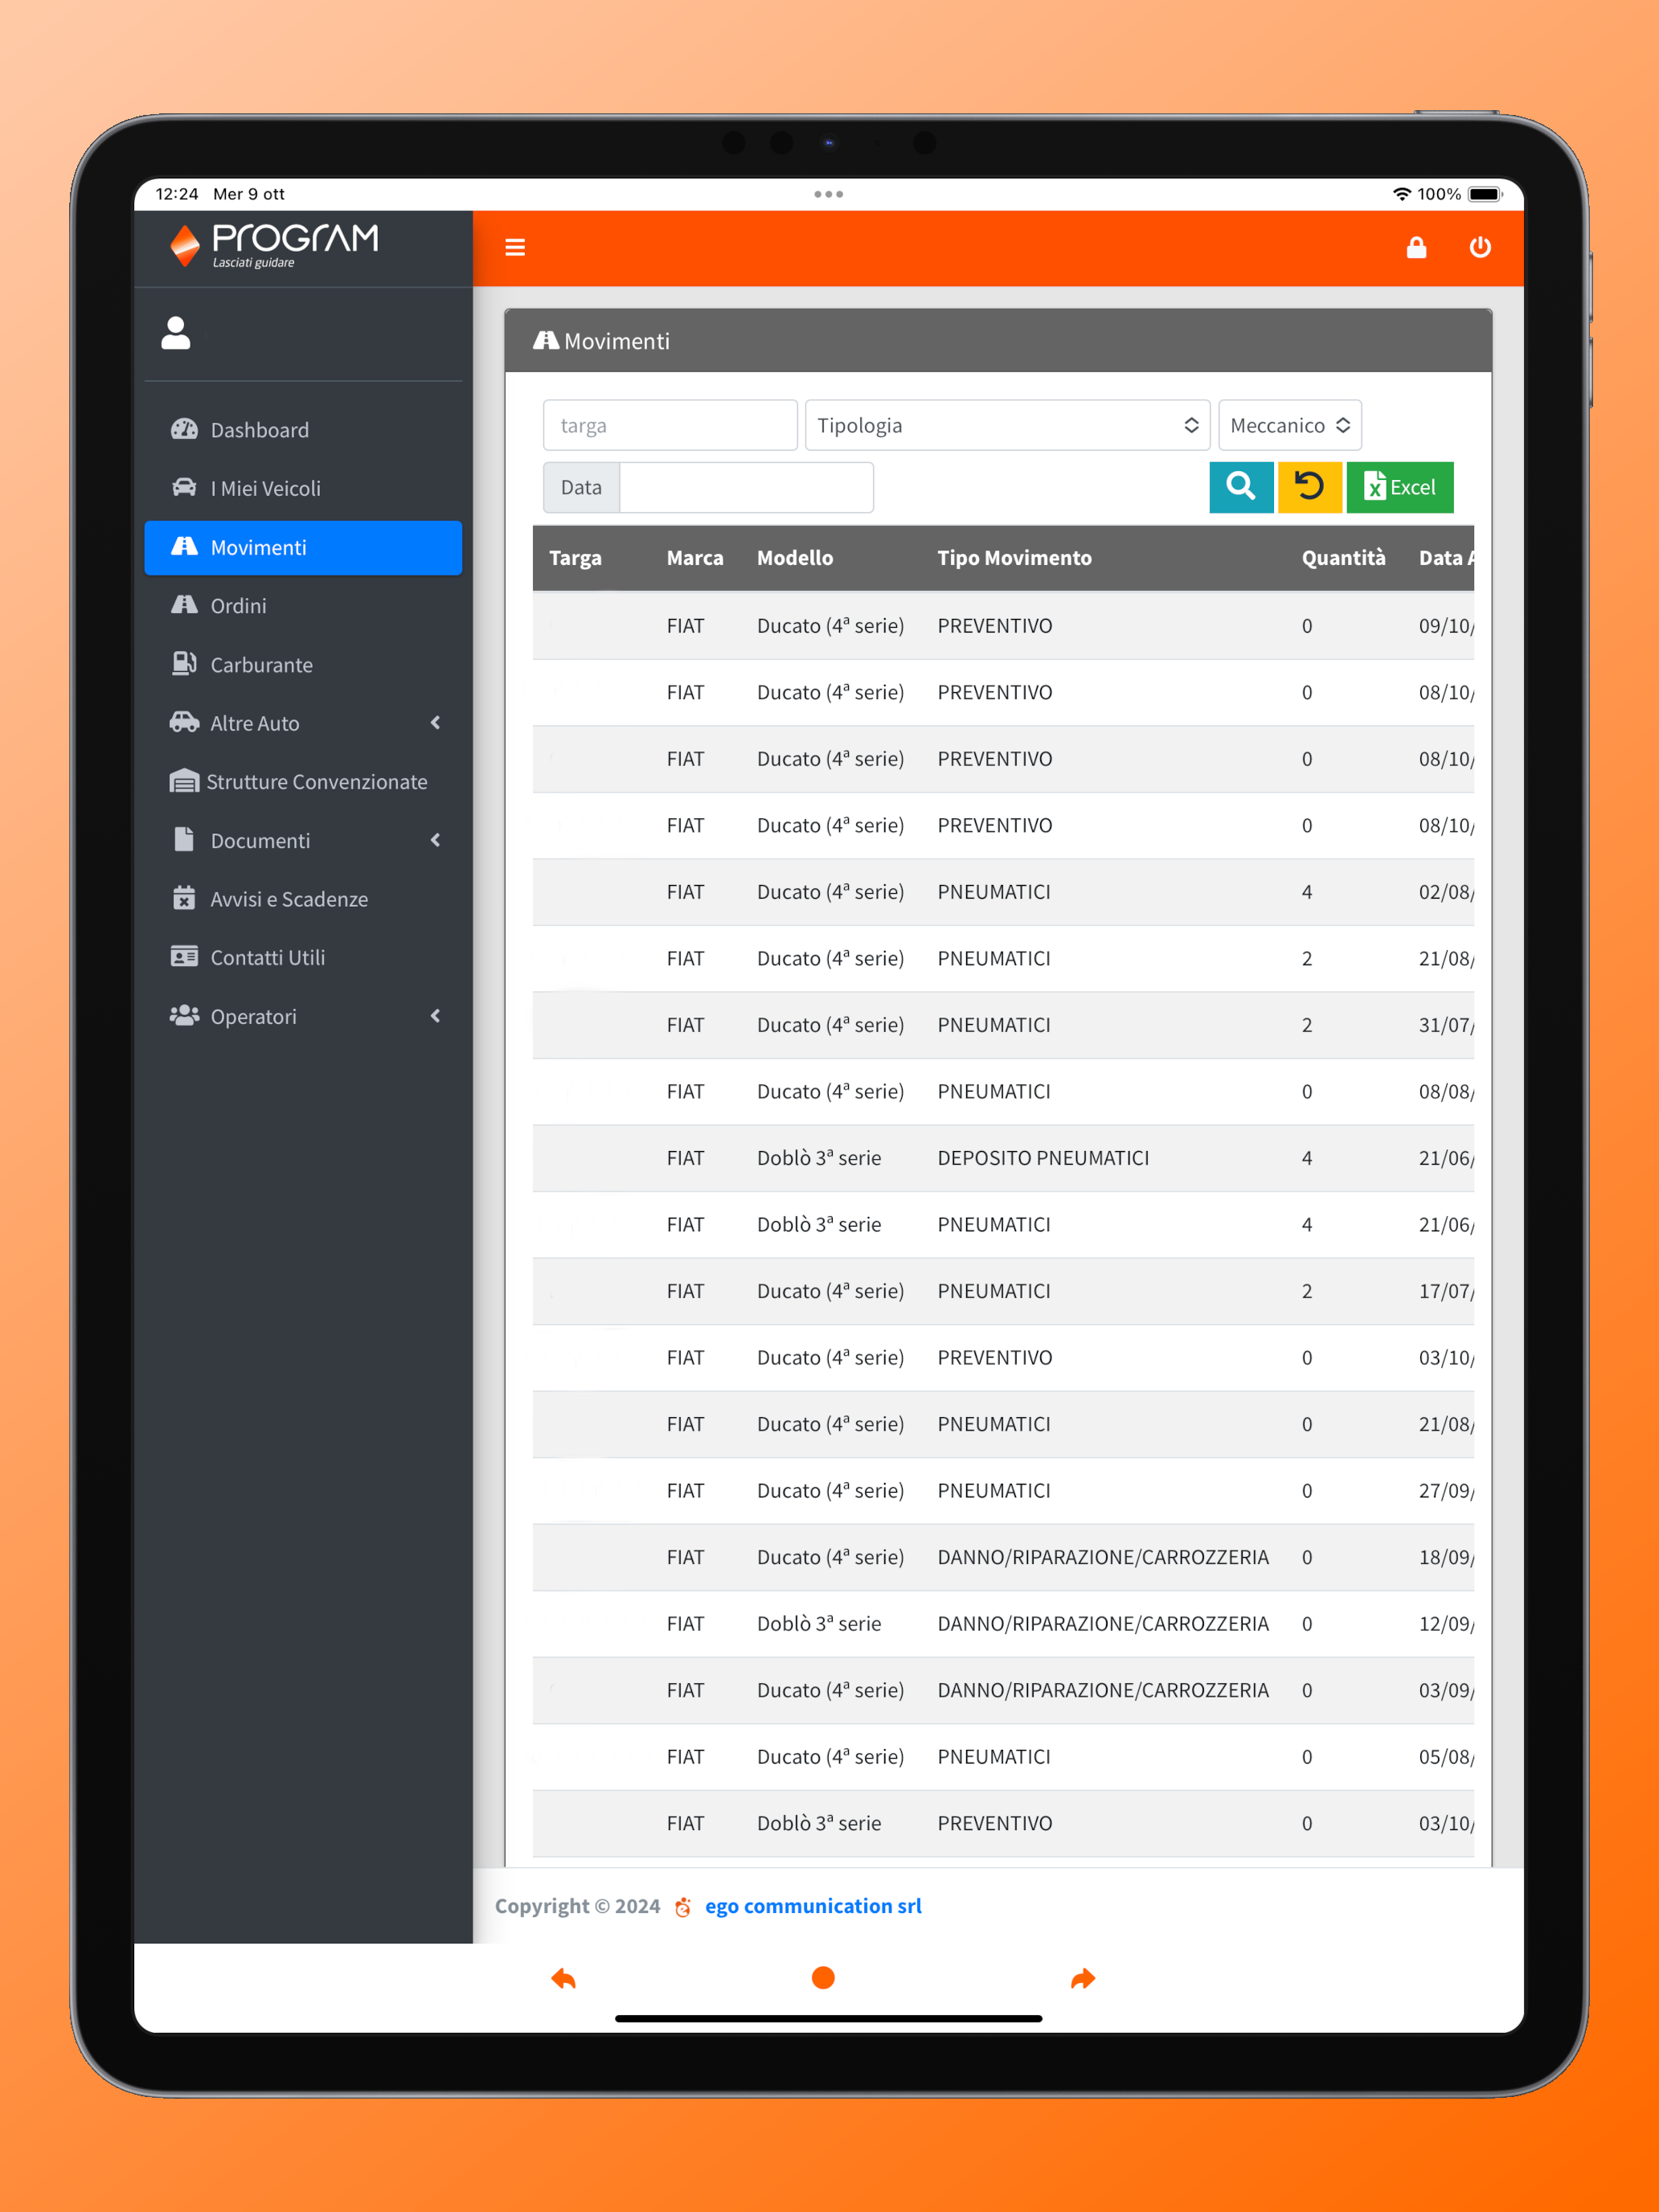Viewport: 1659px width, 2212px height.
Task: Expand the Operatori submenu chevron
Action: [435, 1016]
